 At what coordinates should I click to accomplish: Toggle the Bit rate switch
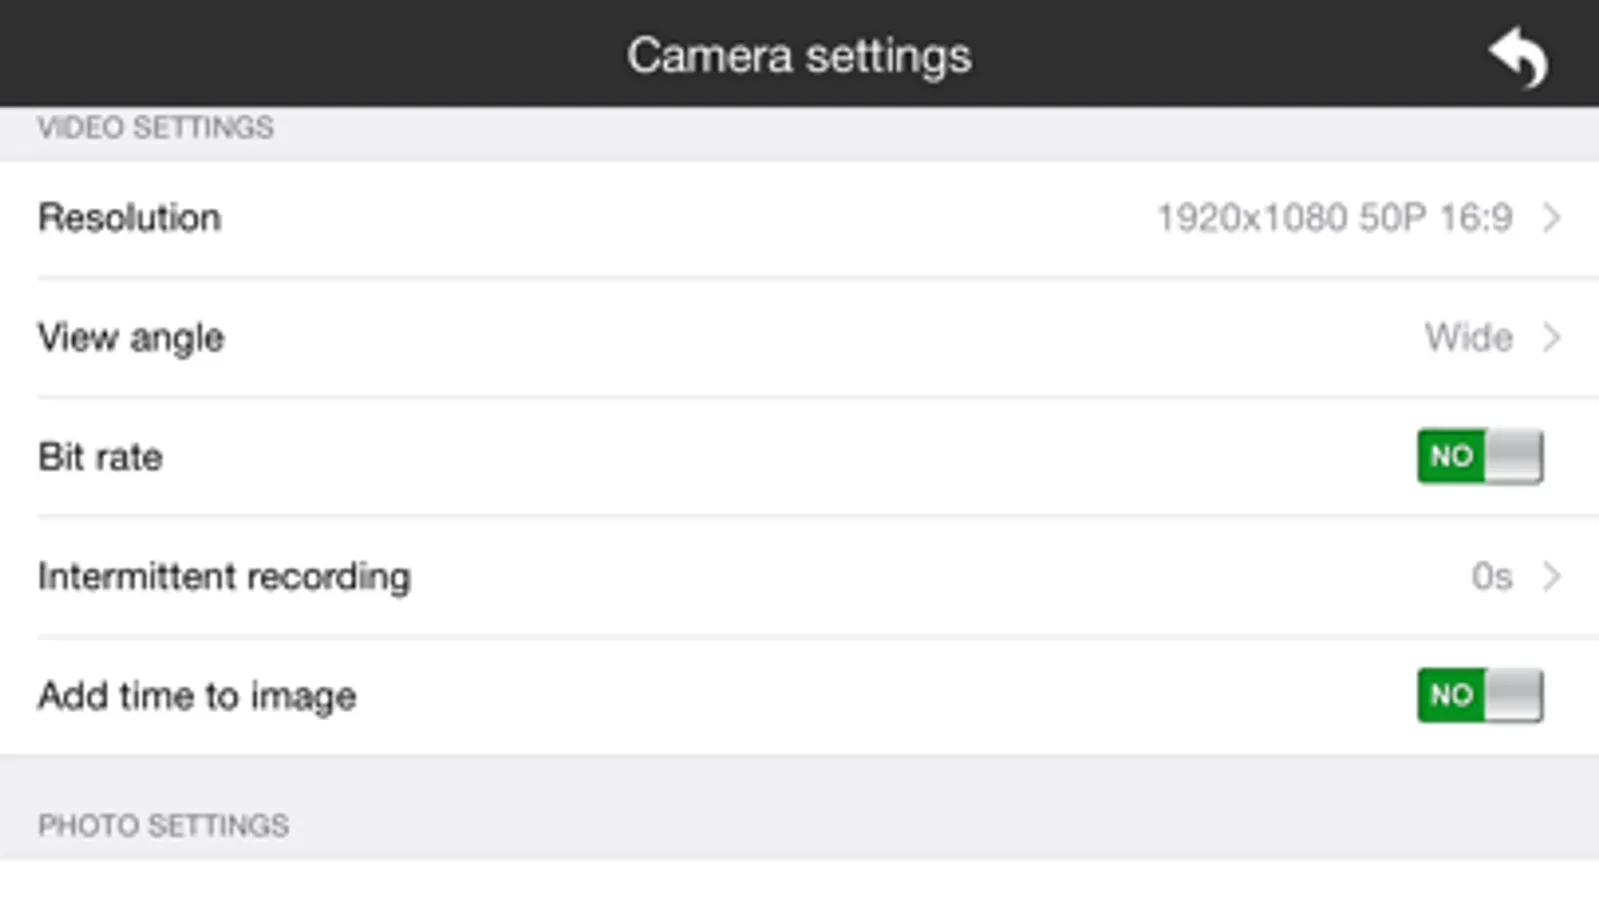point(1479,457)
